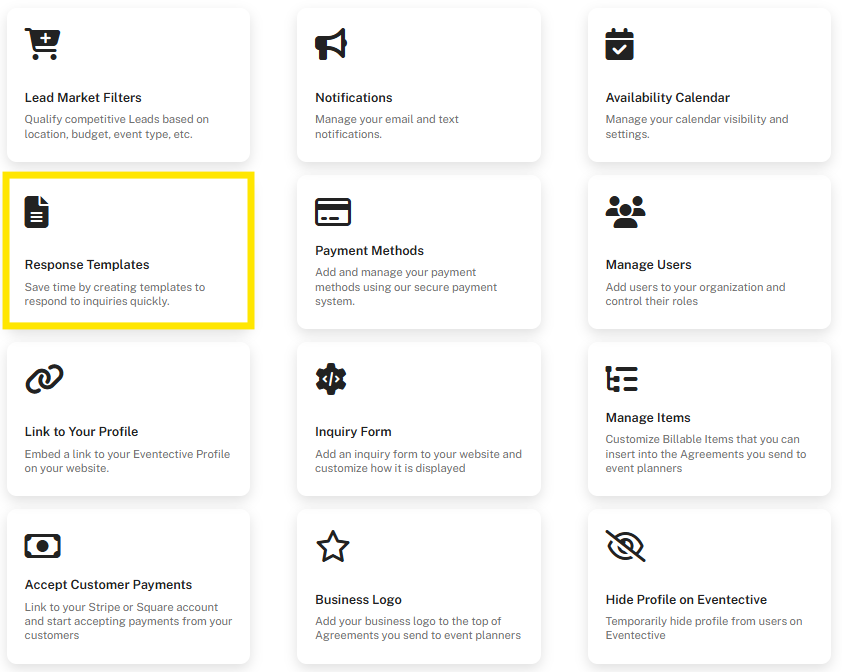Click 'Customize Billable Items that you can' text
Screen dimensions: 842x672
(x=706, y=454)
